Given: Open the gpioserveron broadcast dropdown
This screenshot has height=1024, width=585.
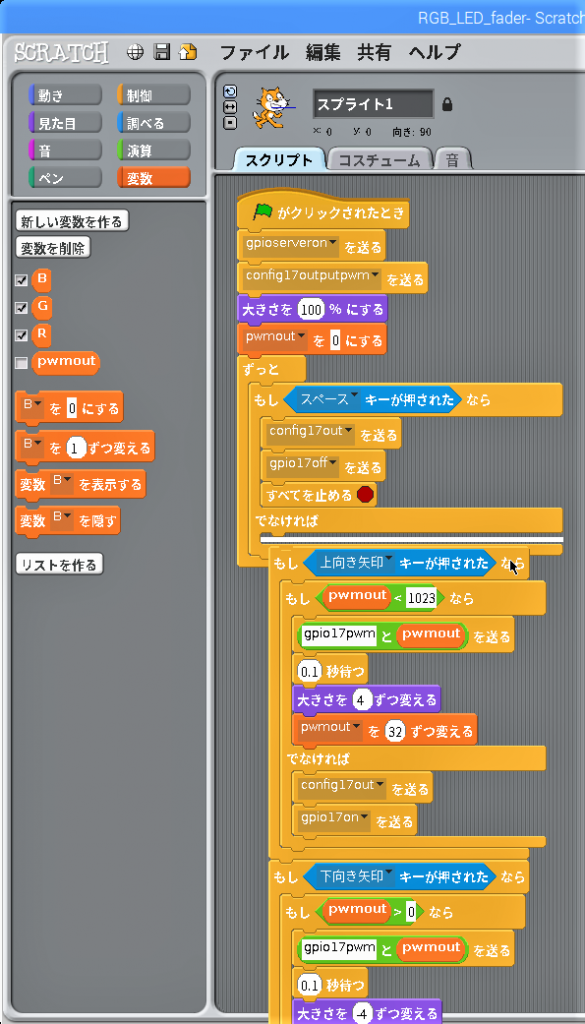Looking at the screenshot, I should pos(333,244).
